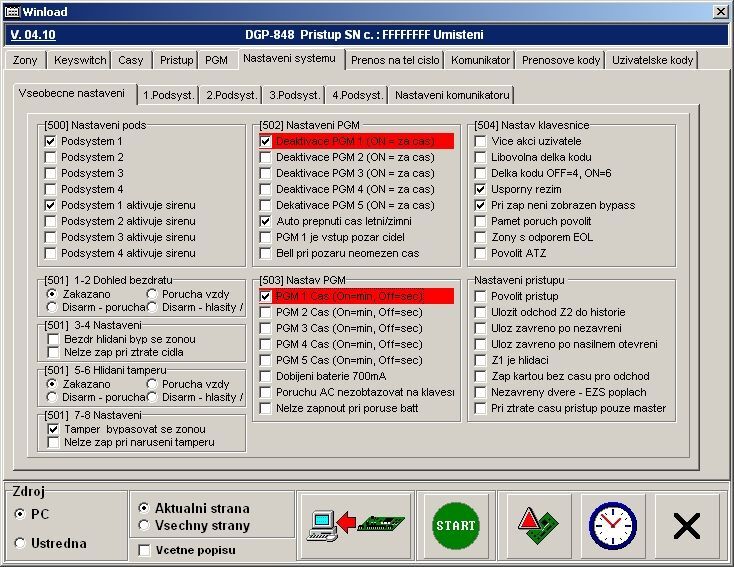Check the Vcetne popisu box
The image size is (734, 567).
tap(145, 550)
